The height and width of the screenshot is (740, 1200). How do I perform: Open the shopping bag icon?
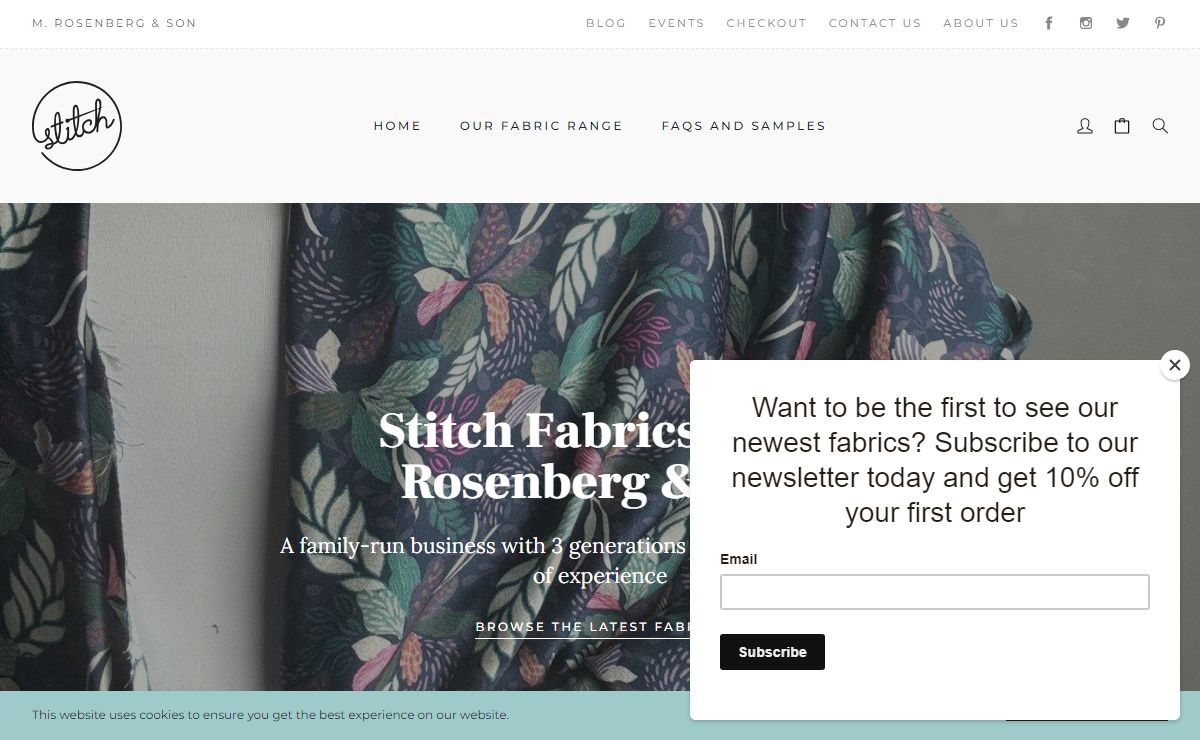click(x=1122, y=126)
